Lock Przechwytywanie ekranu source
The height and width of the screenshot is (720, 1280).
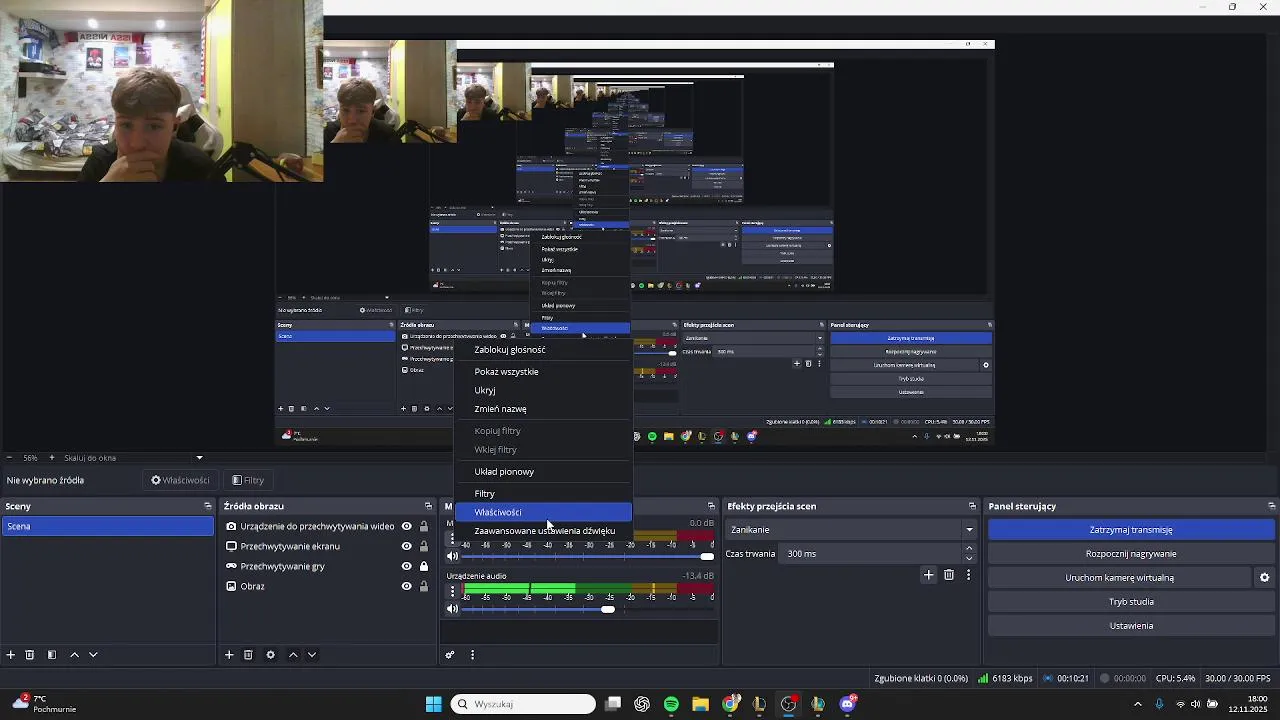coord(424,546)
